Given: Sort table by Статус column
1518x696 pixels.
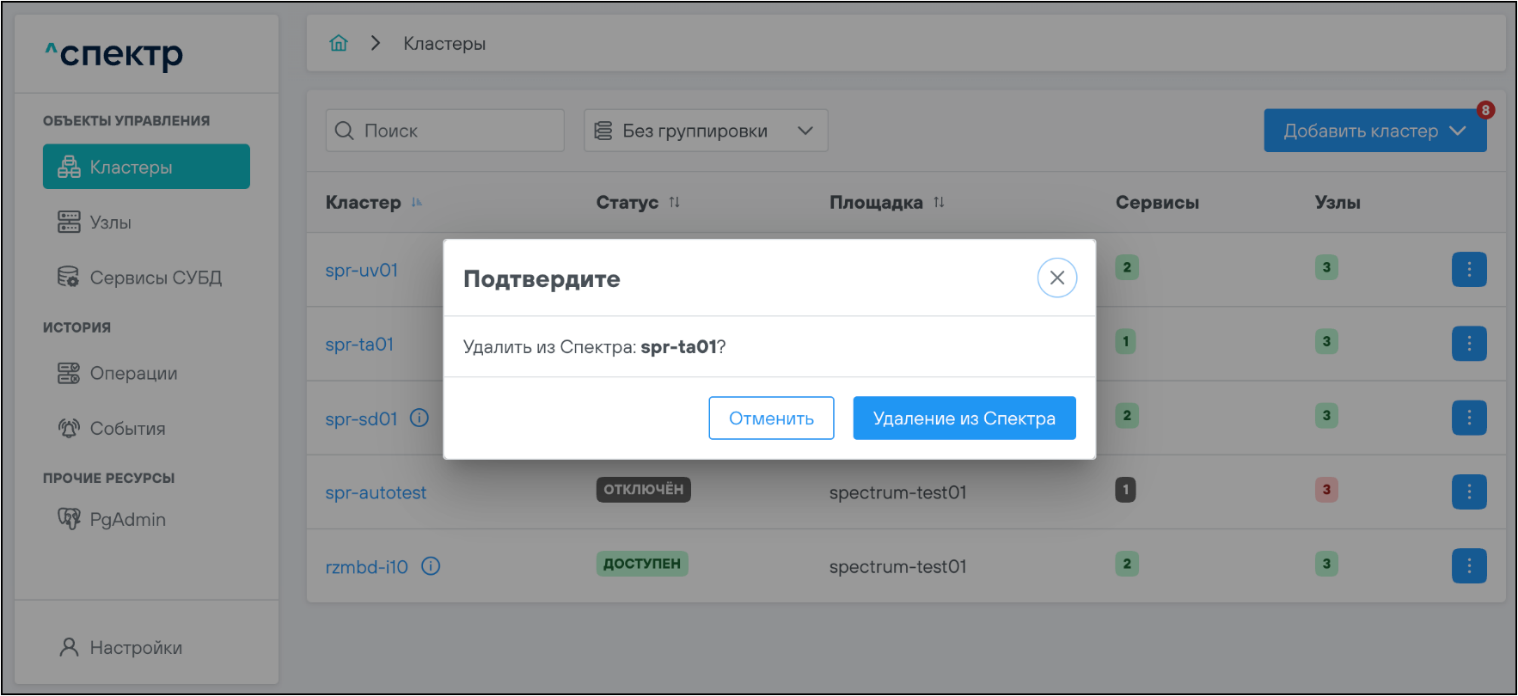Looking at the screenshot, I should 674,203.
